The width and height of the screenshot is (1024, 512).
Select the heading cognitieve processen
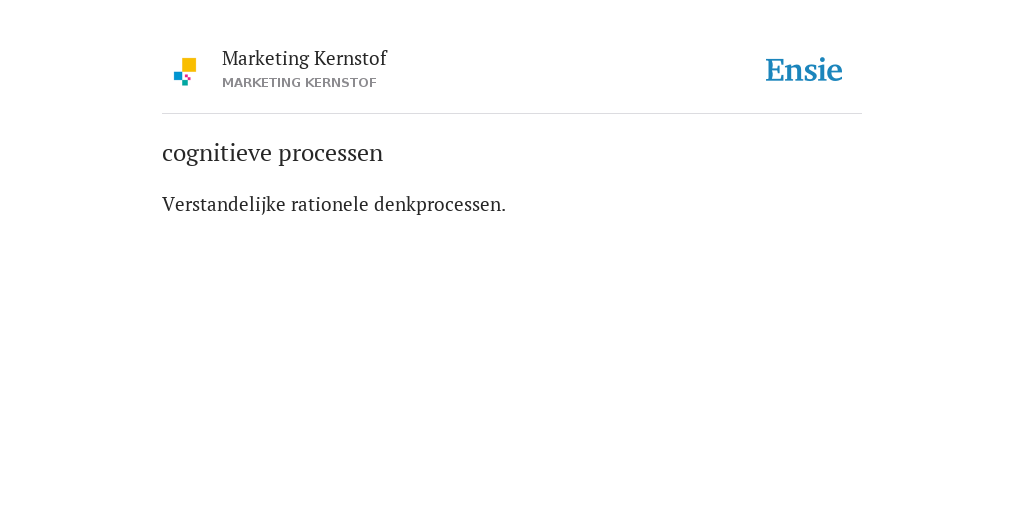tap(272, 153)
